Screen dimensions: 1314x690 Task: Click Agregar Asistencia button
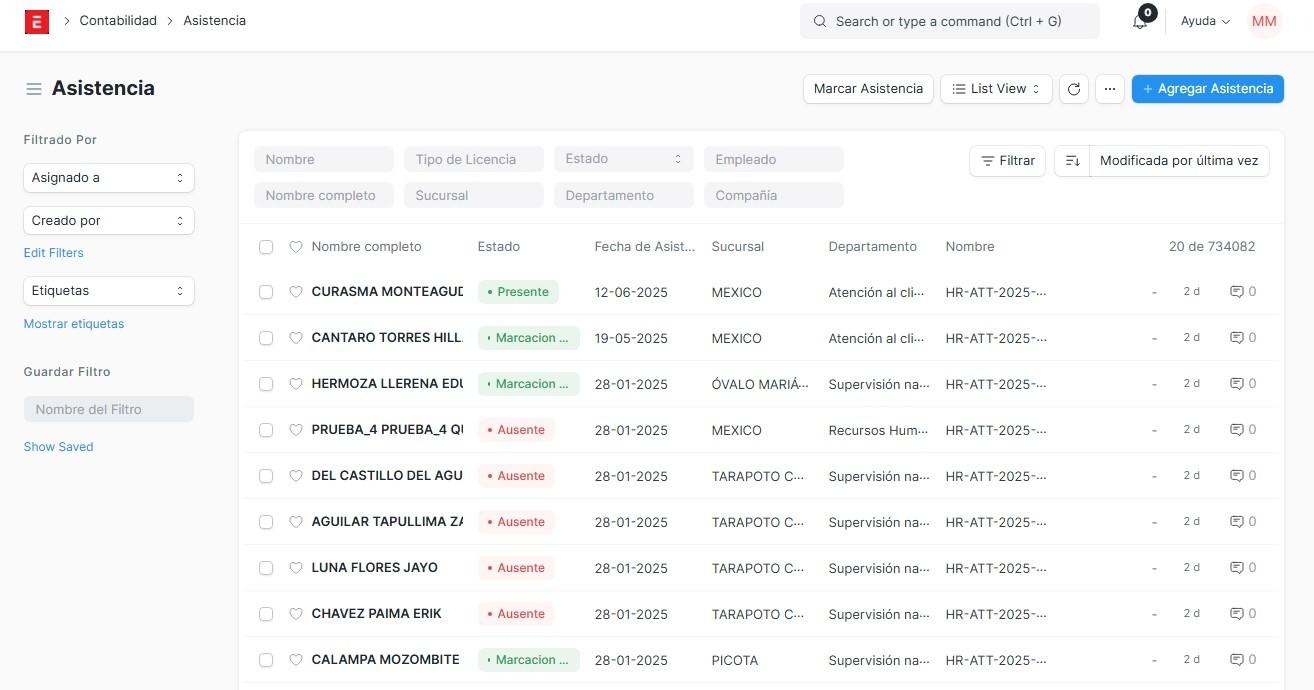coord(1207,89)
